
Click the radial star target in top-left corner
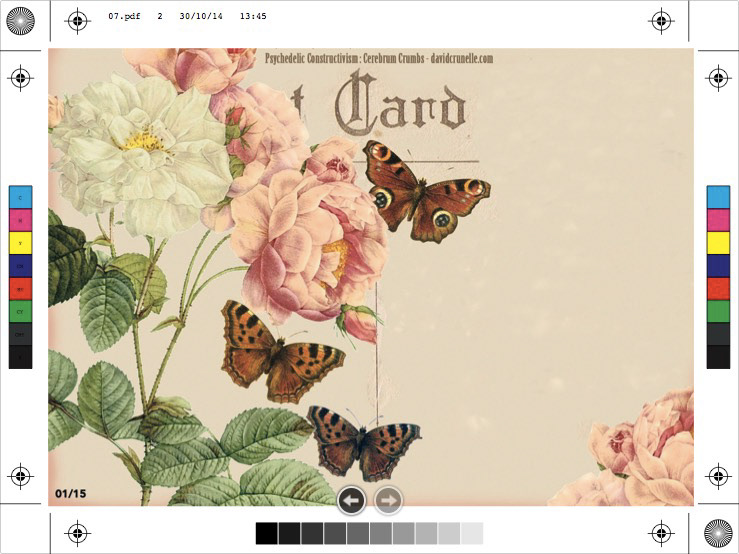tap(20, 19)
